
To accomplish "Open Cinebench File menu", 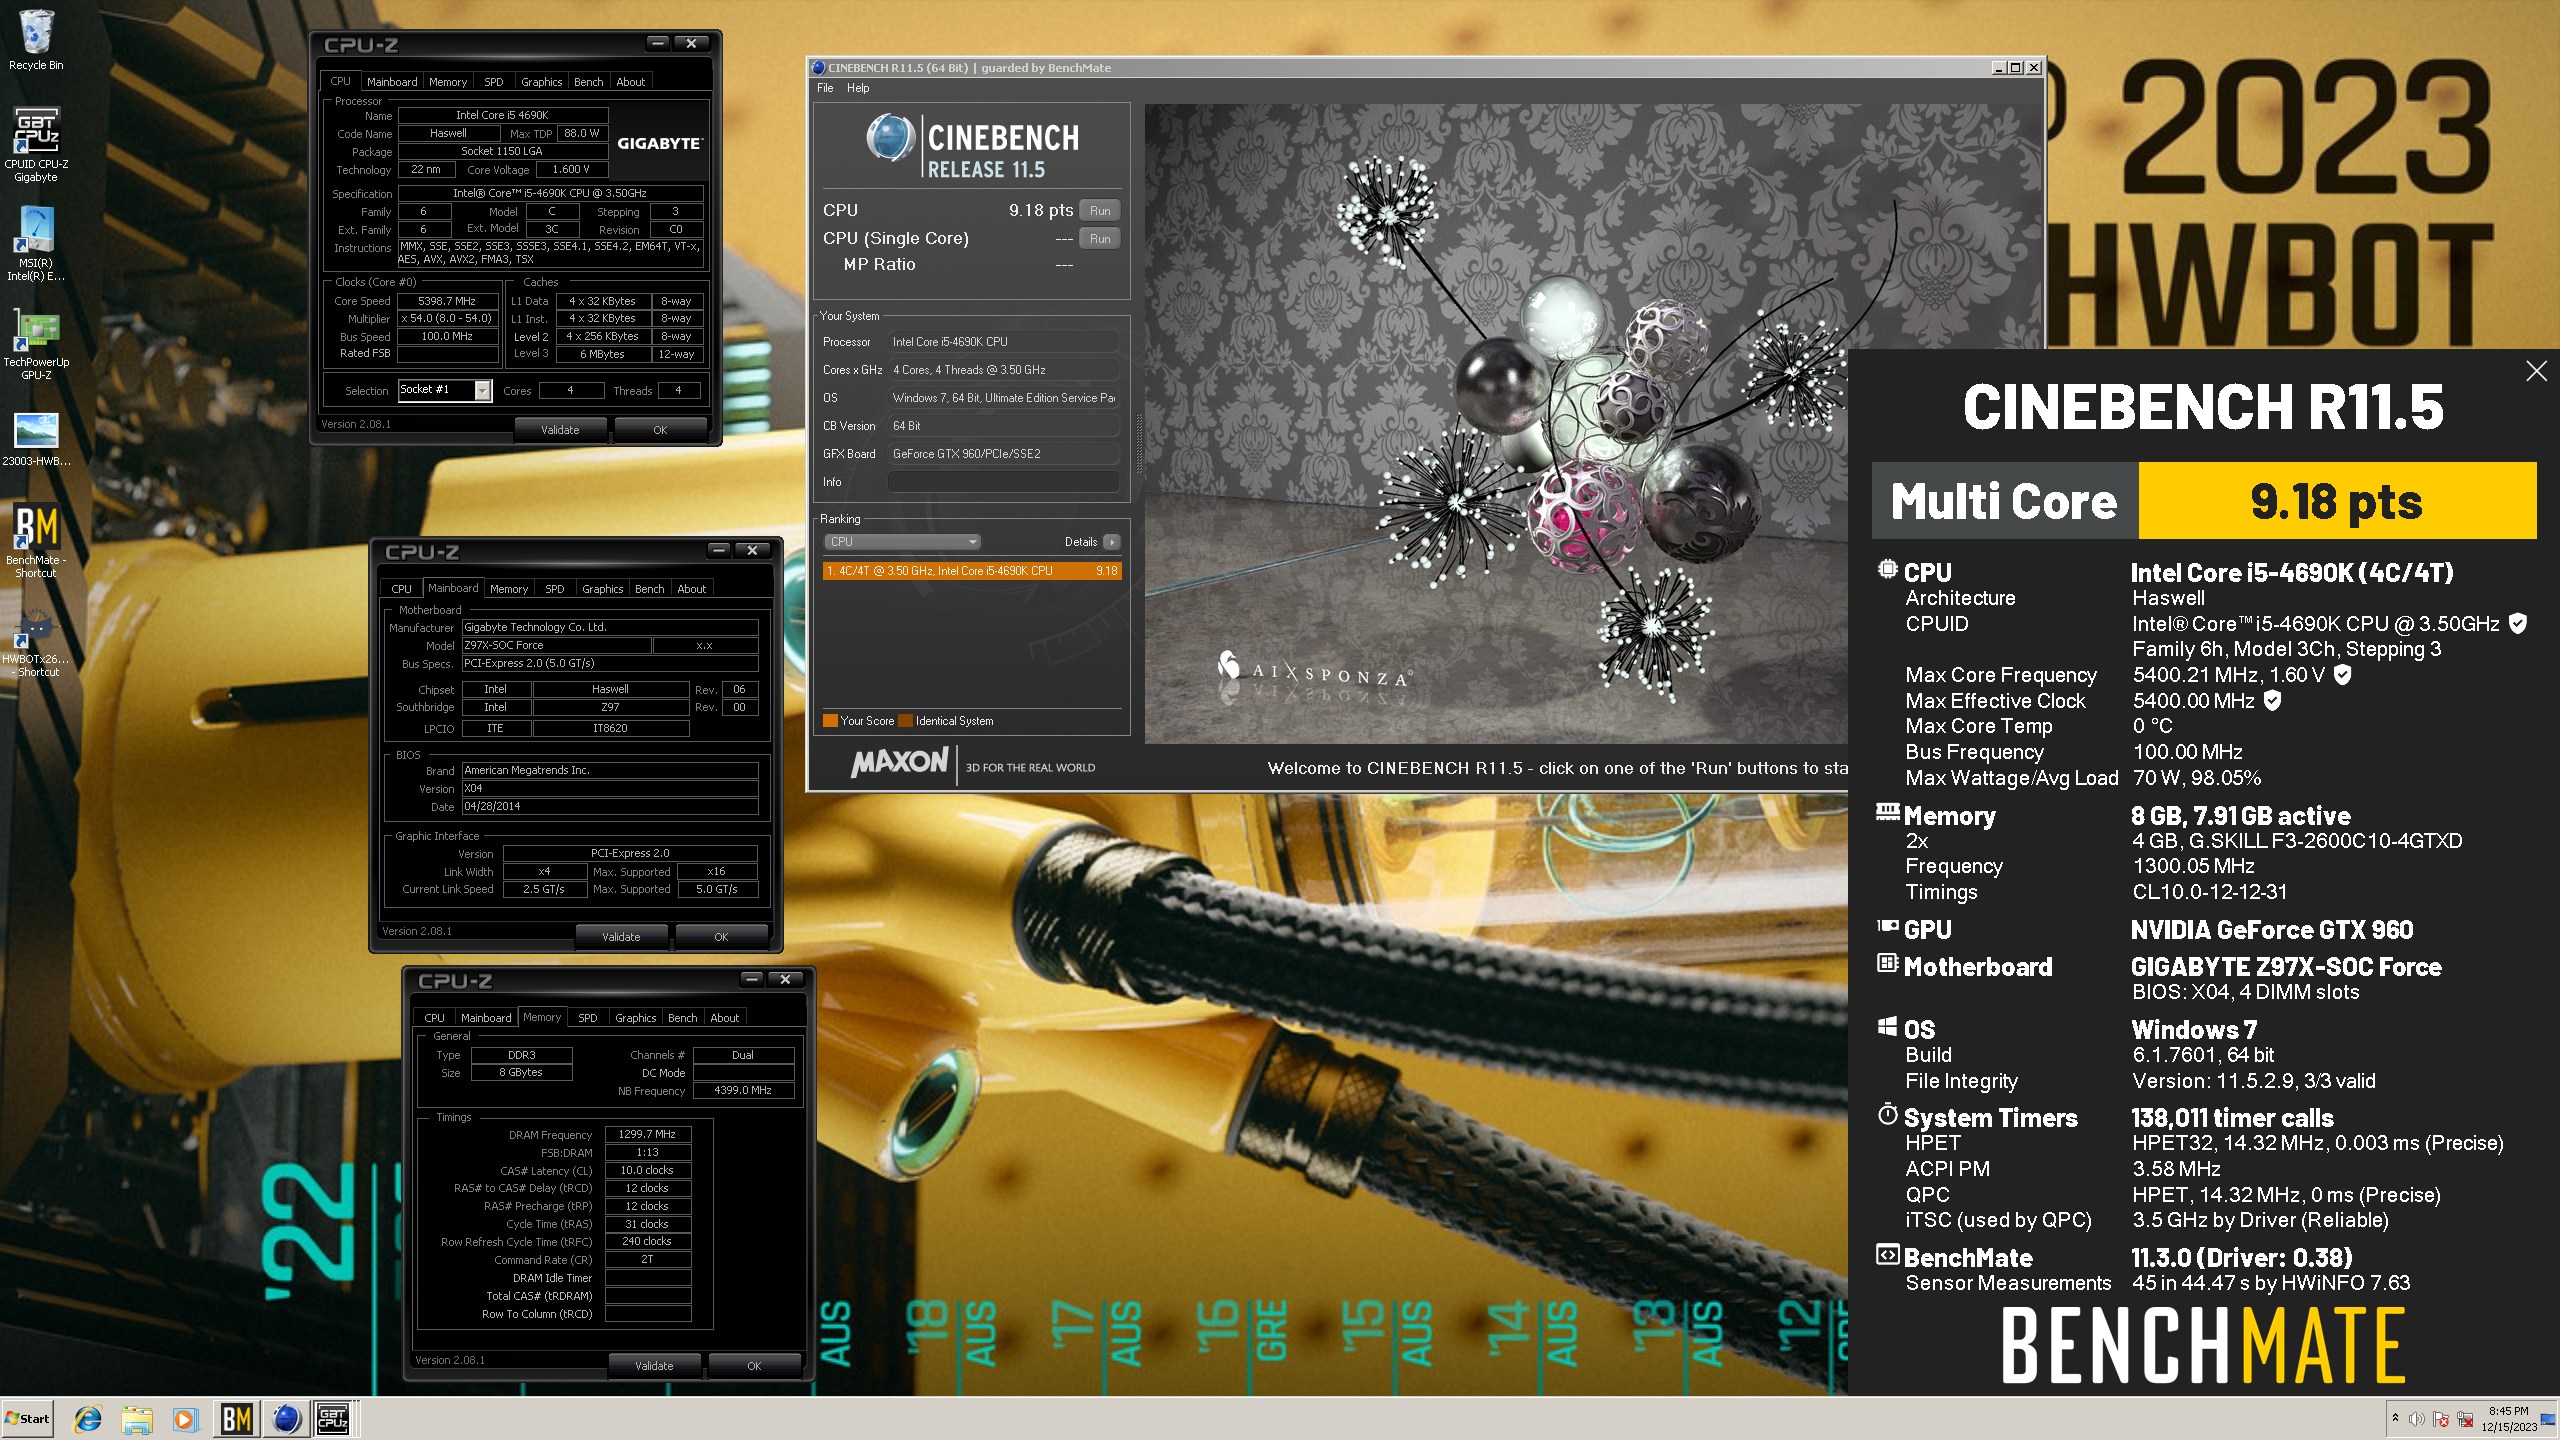I will click(825, 88).
